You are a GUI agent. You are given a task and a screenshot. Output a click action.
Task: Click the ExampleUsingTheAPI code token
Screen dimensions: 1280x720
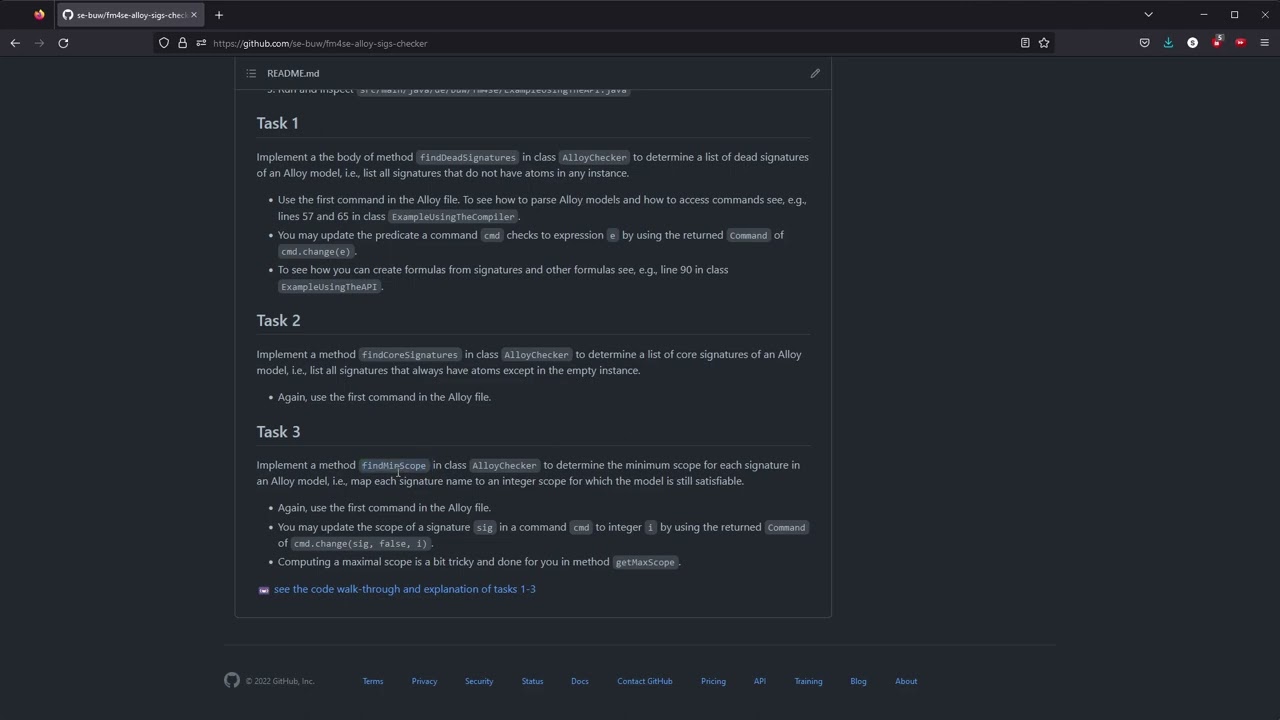tap(329, 287)
